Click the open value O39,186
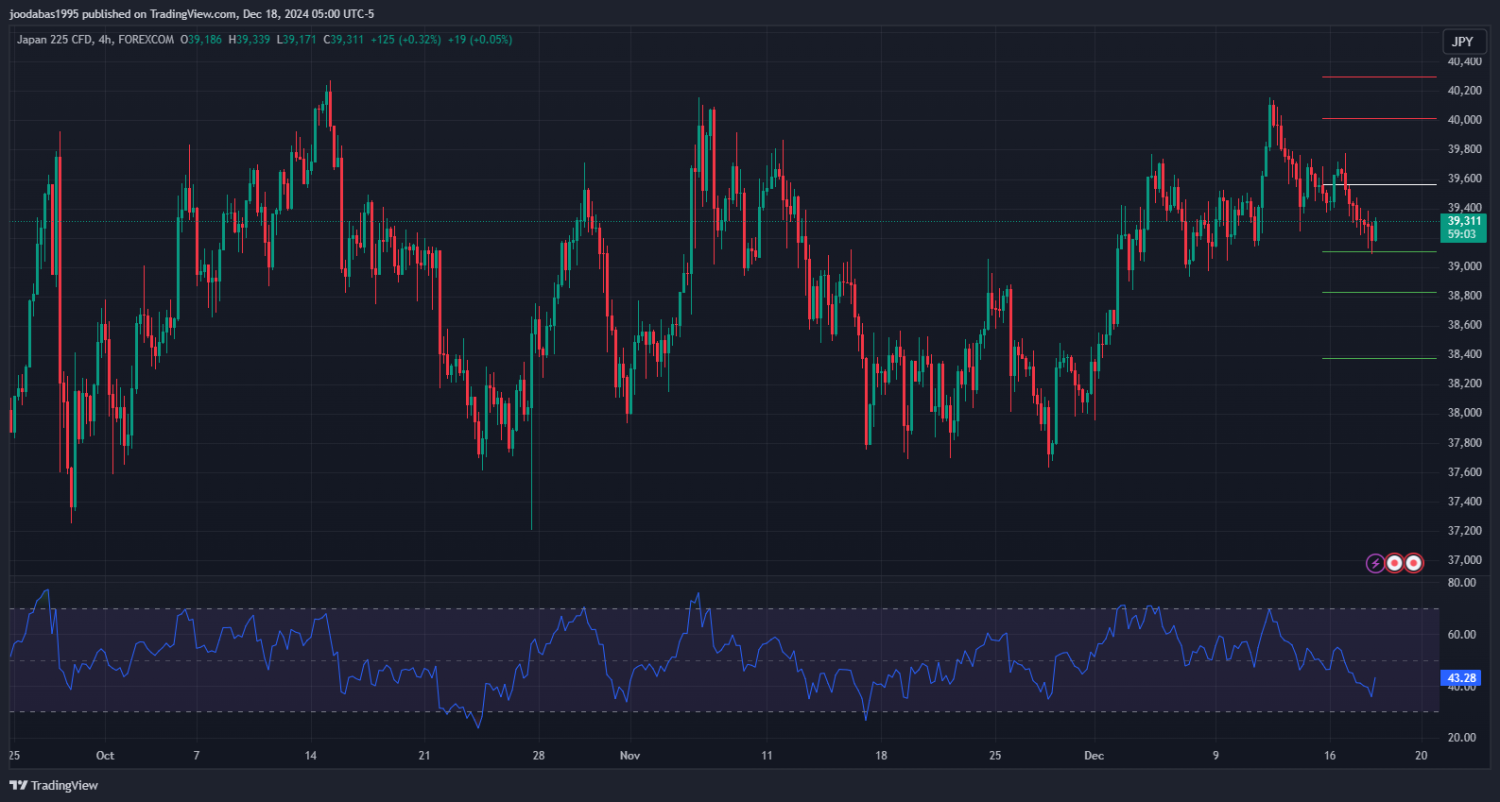 [x=203, y=39]
